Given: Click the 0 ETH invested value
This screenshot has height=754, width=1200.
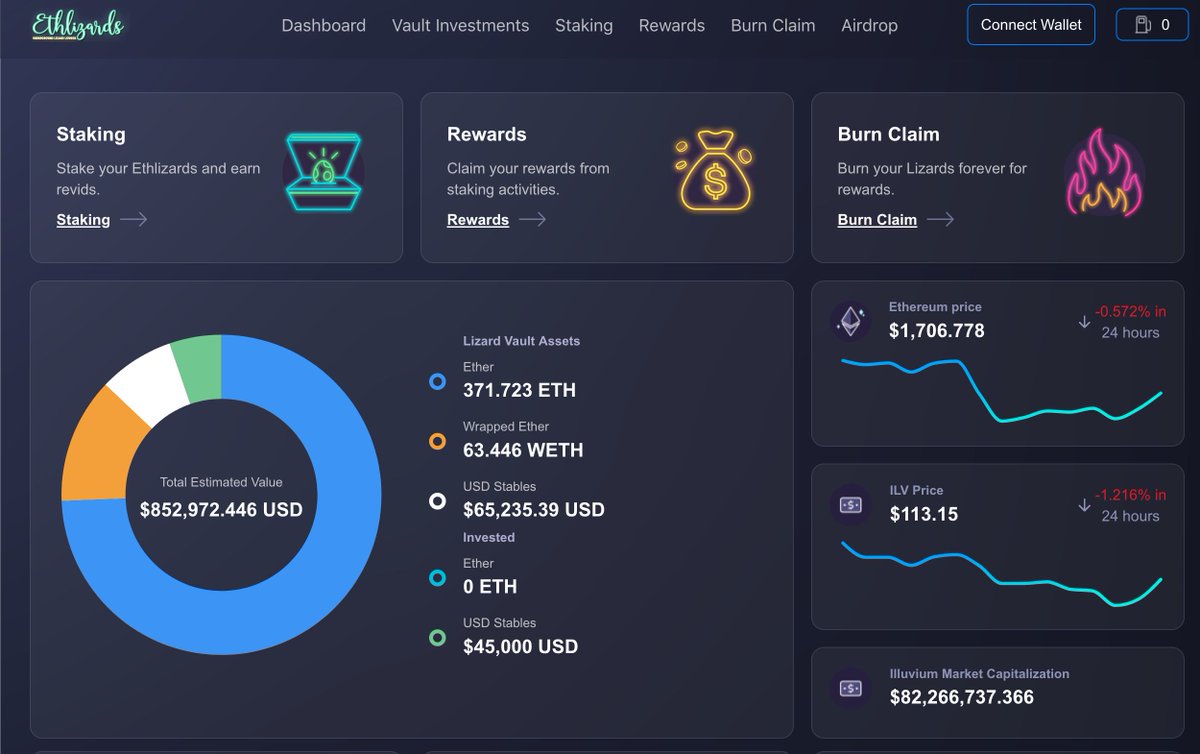Looking at the screenshot, I should pyautogui.click(x=490, y=586).
